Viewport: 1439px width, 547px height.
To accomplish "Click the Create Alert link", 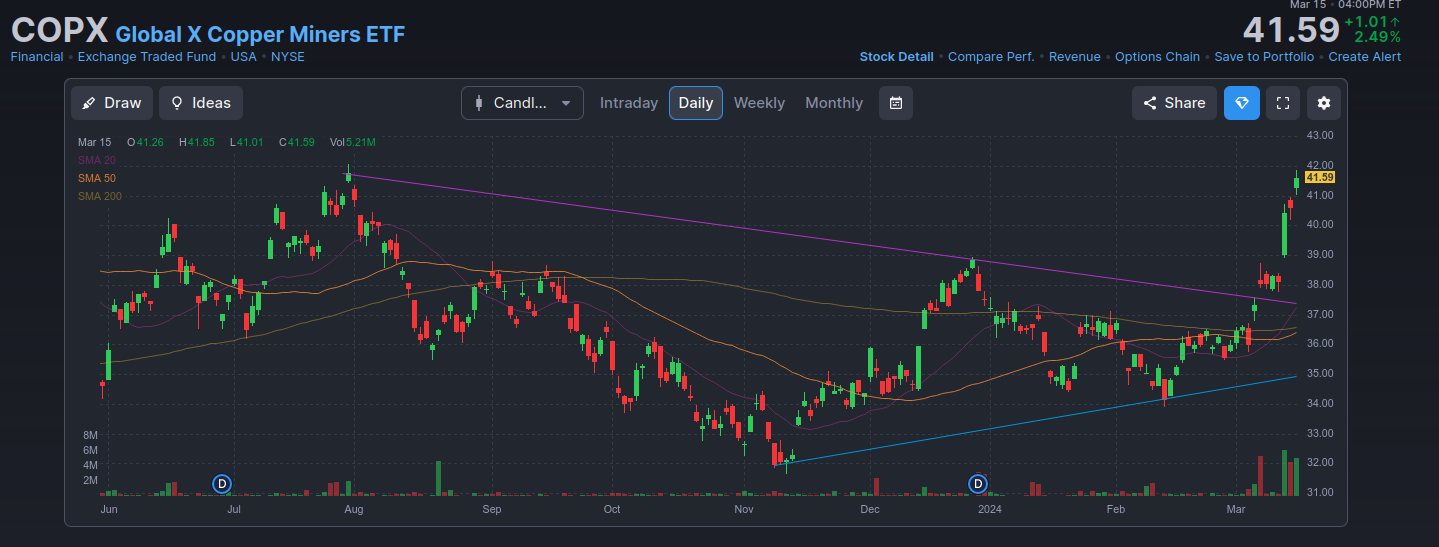I will point(1364,57).
